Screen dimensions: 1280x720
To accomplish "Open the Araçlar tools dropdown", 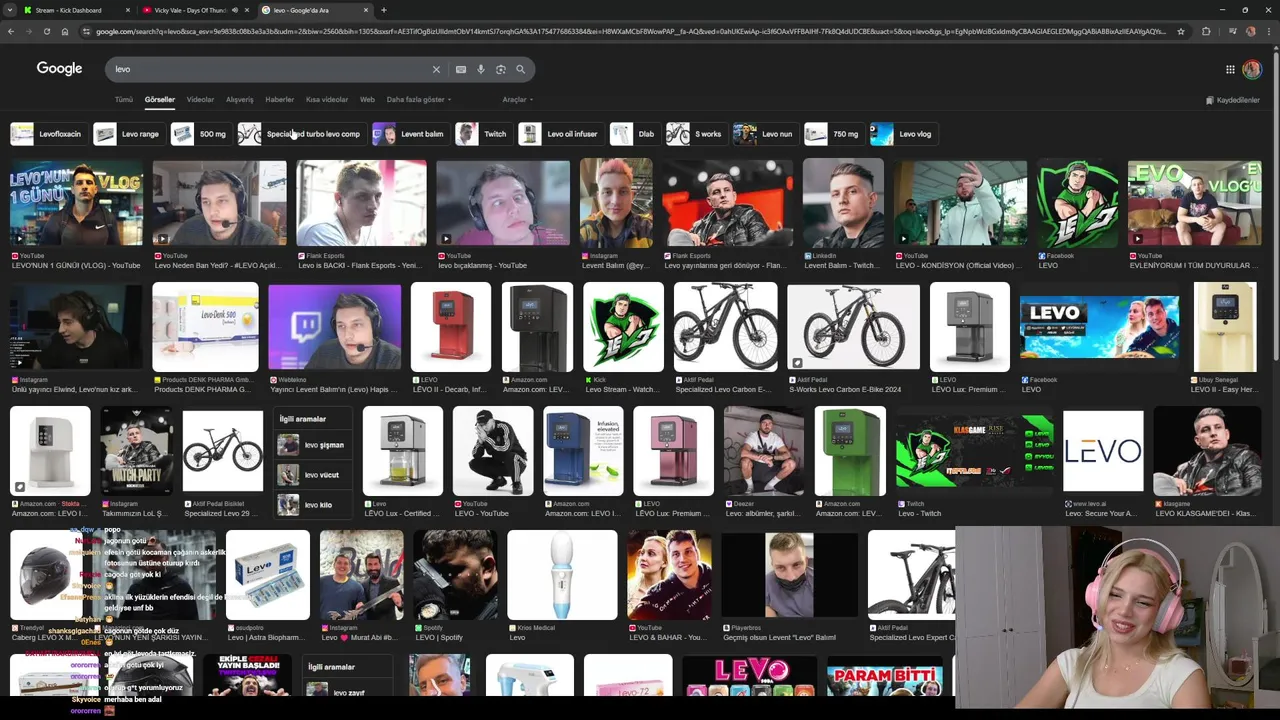I will (x=518, y=100).
